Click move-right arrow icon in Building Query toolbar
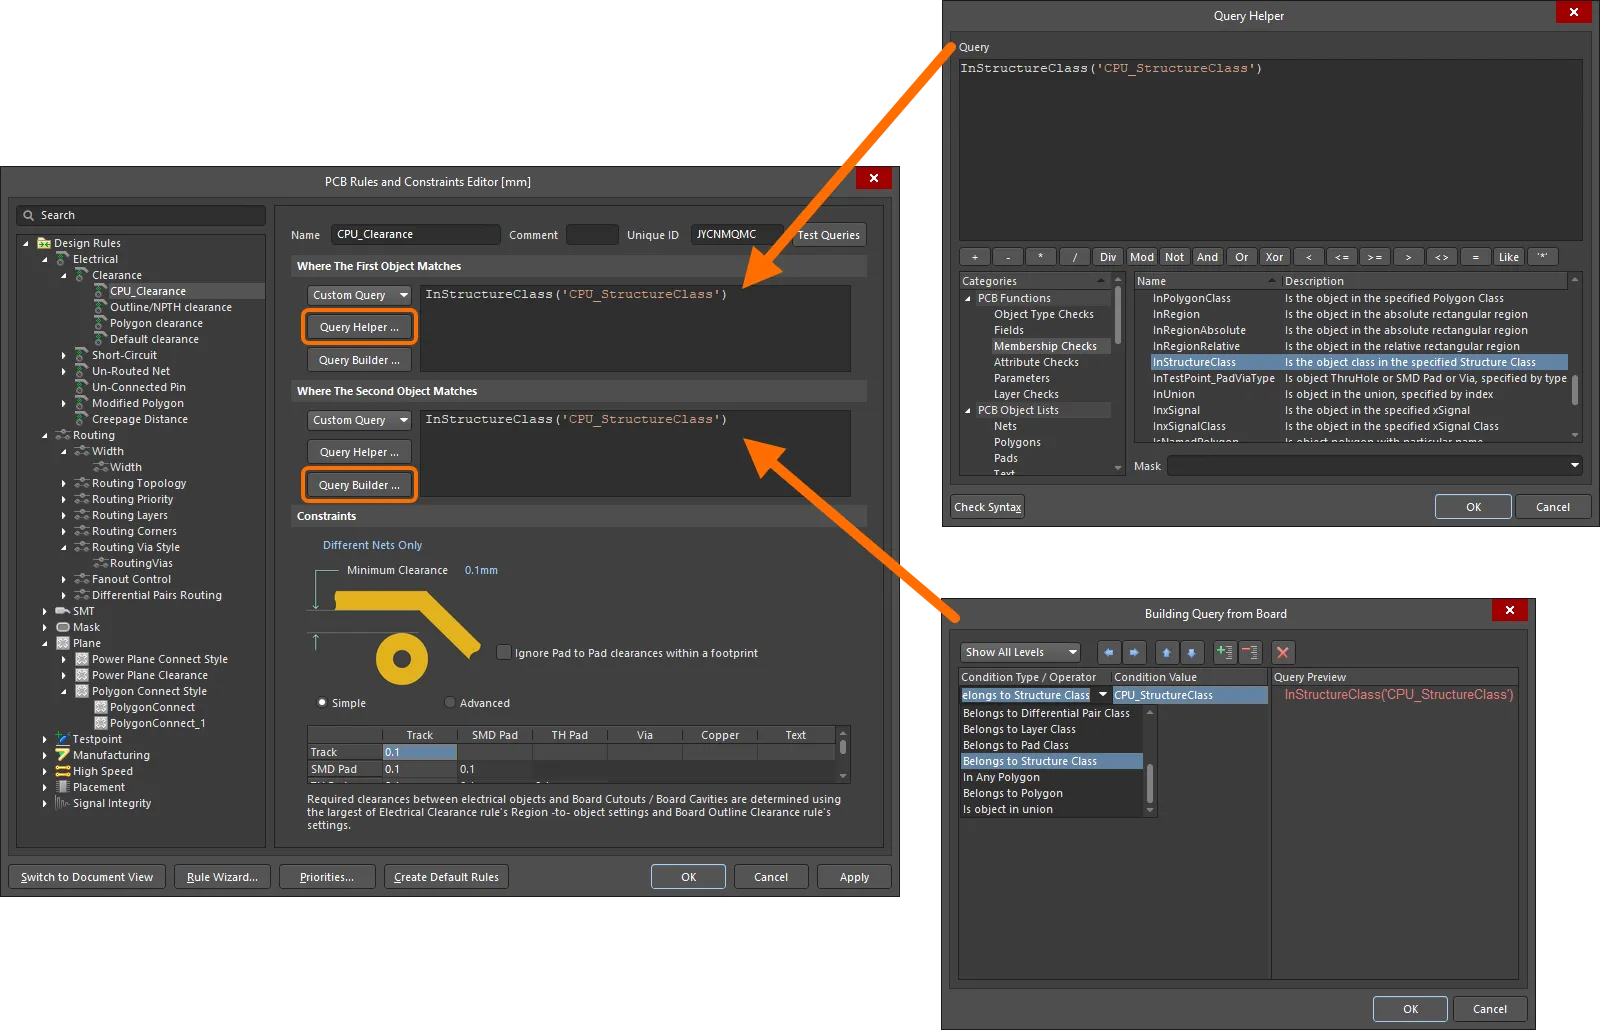Image resolution: width=1600 pixels, height=1030 pixels. tap(1134, 652)
